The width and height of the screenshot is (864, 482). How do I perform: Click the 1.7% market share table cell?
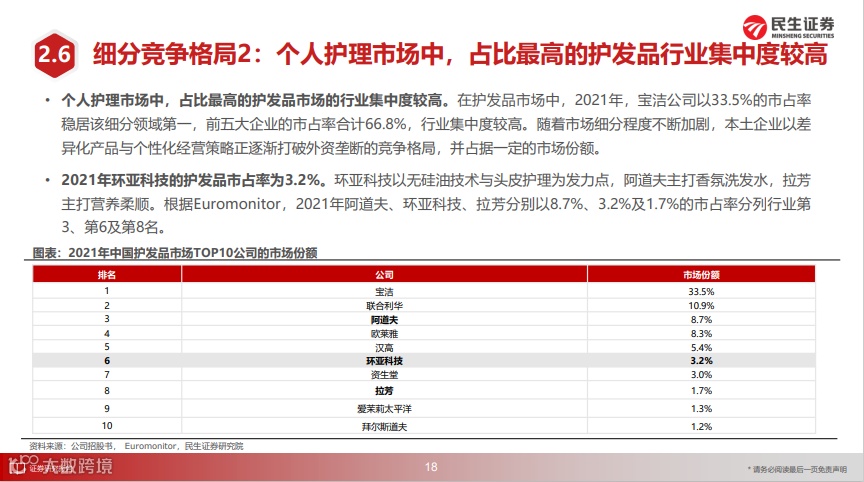tap(701, 391)
